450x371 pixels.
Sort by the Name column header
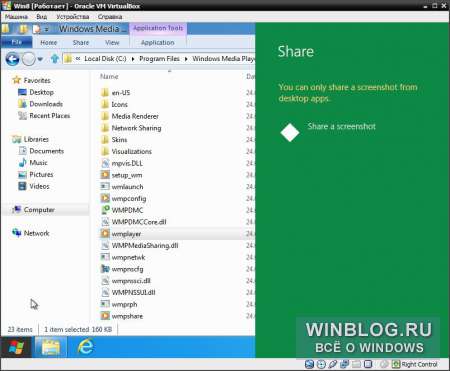click(109, 77)
